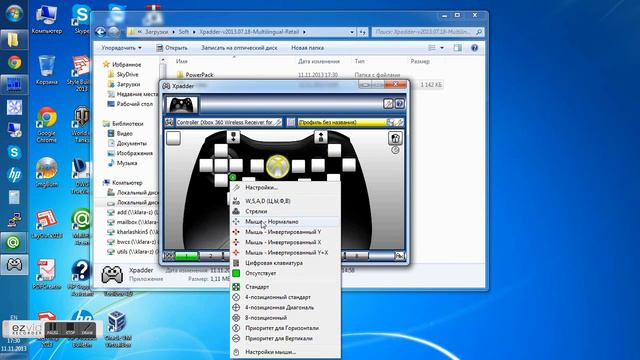The height and width of the screenshot is (360, 640).
Task: Choose Мышь - Инвертированный X menu item
Action: point(285,242)
